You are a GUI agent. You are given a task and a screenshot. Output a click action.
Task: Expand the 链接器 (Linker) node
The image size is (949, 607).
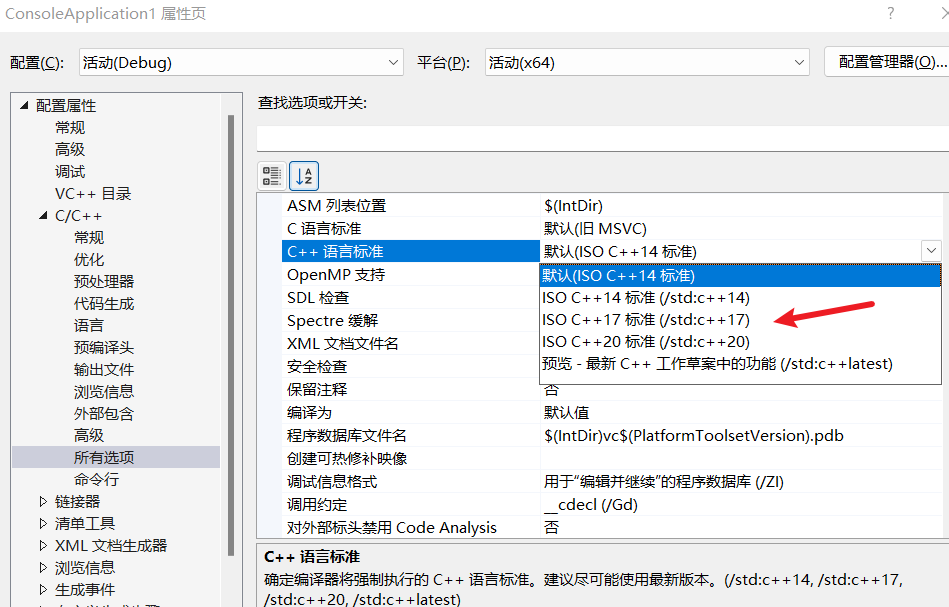click(43, 502)
